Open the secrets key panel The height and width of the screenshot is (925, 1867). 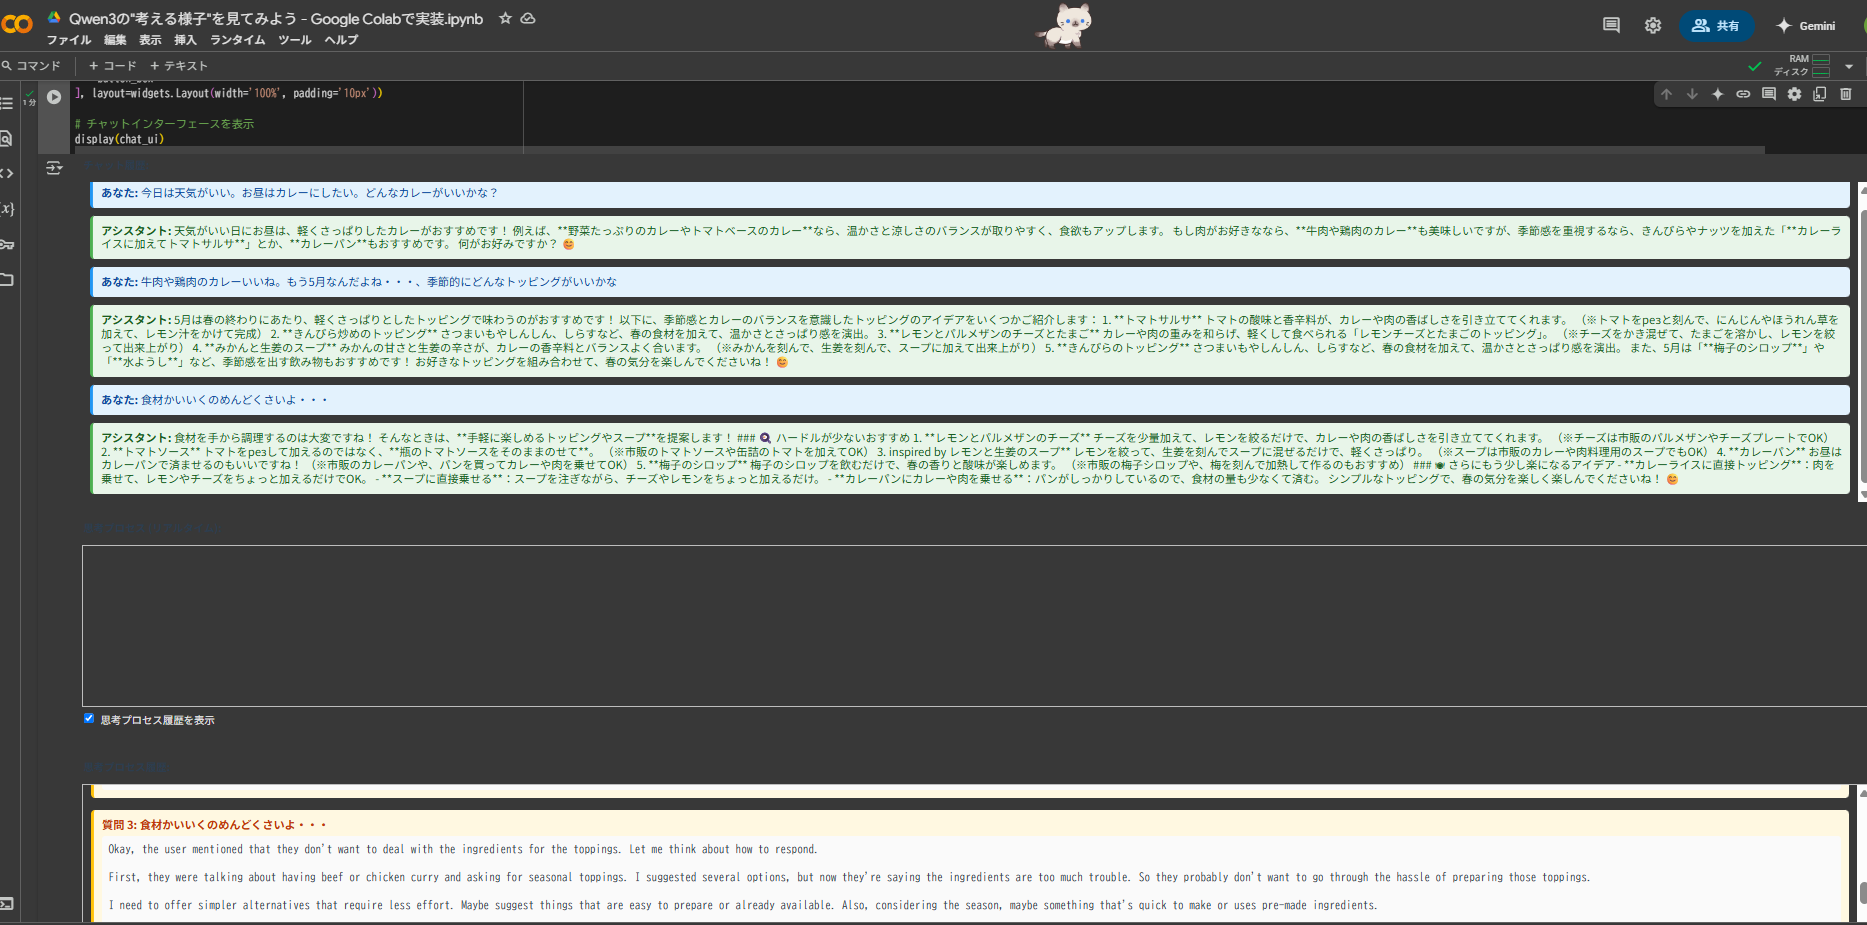pos(8,243)
